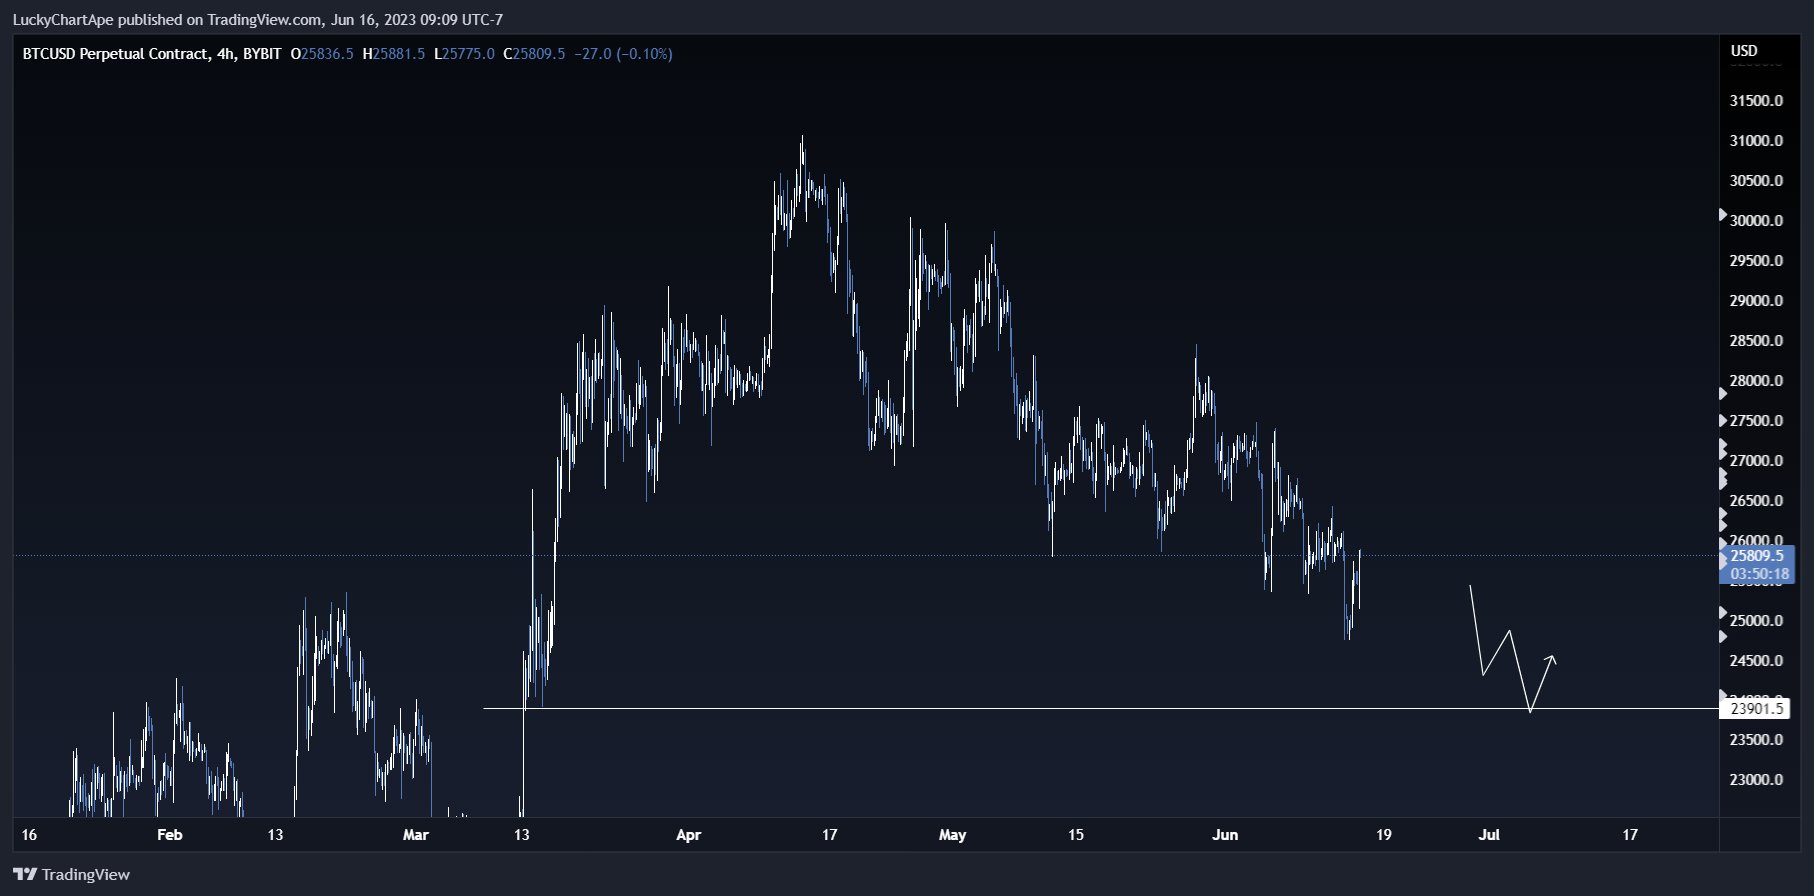Click the published-by LuckyChartApe header text
The width and height of the screenshot is (1814, 896).
(258, 19)
